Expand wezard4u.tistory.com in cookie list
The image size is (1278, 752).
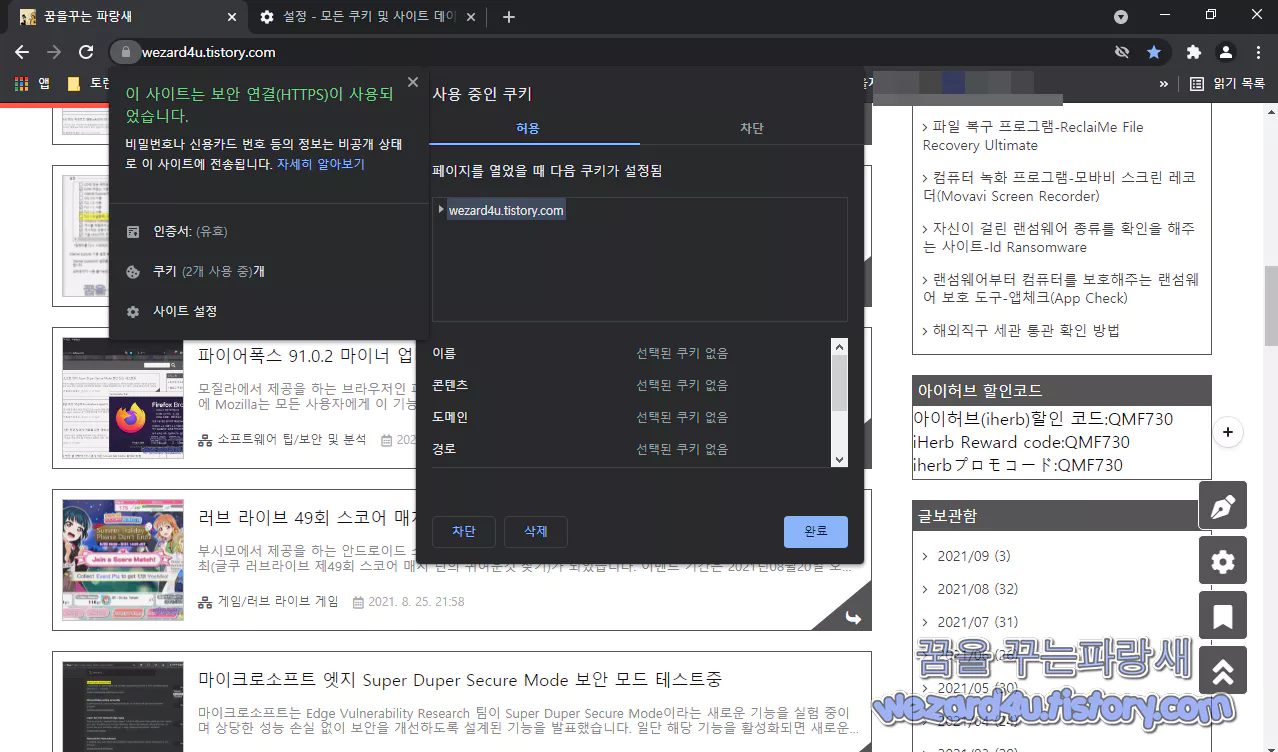coord(441,210)
